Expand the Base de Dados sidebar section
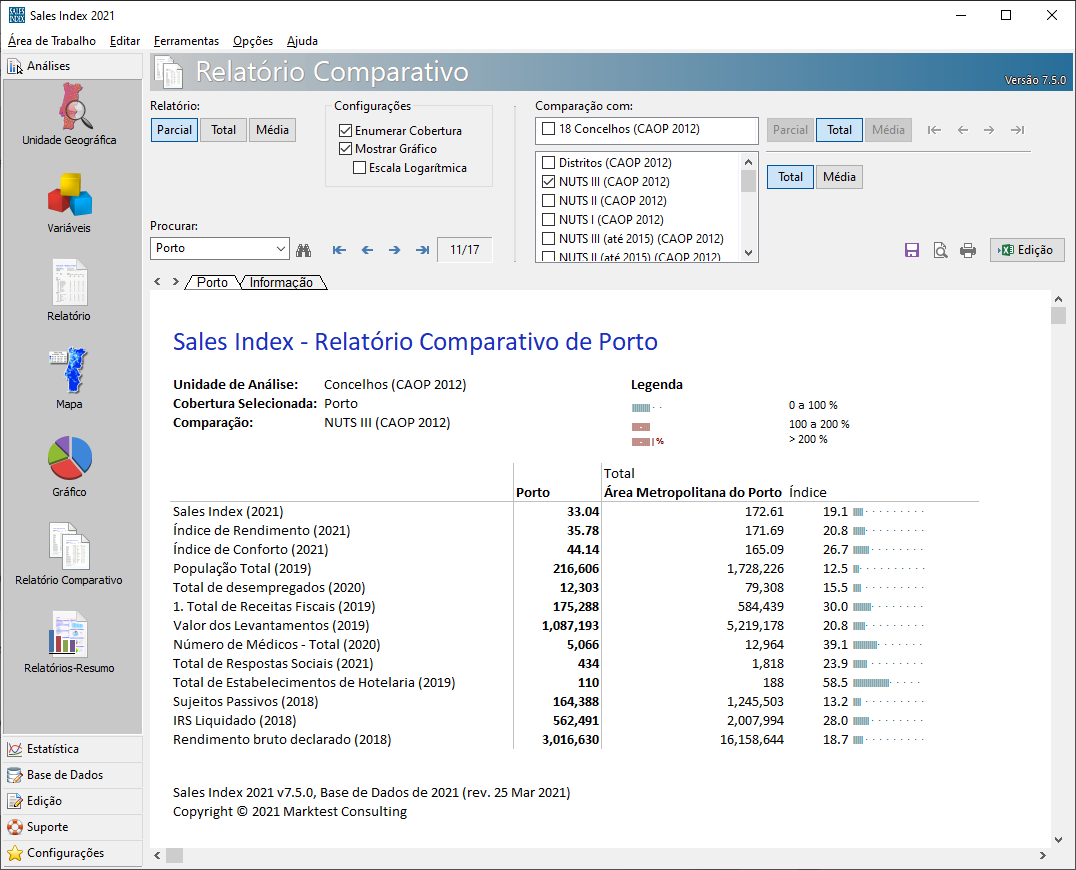The height and width of the screenshot is (870, 1076). coord(71,775)
